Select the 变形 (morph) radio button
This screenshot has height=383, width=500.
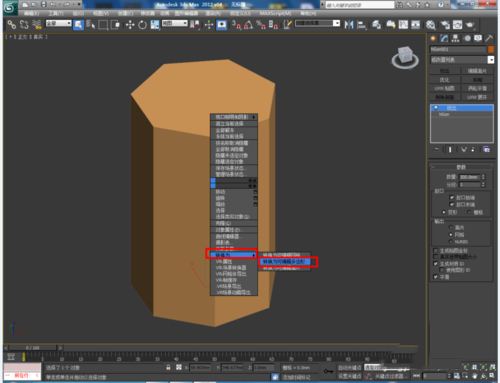pyautogui.click(x=444, y=212)
